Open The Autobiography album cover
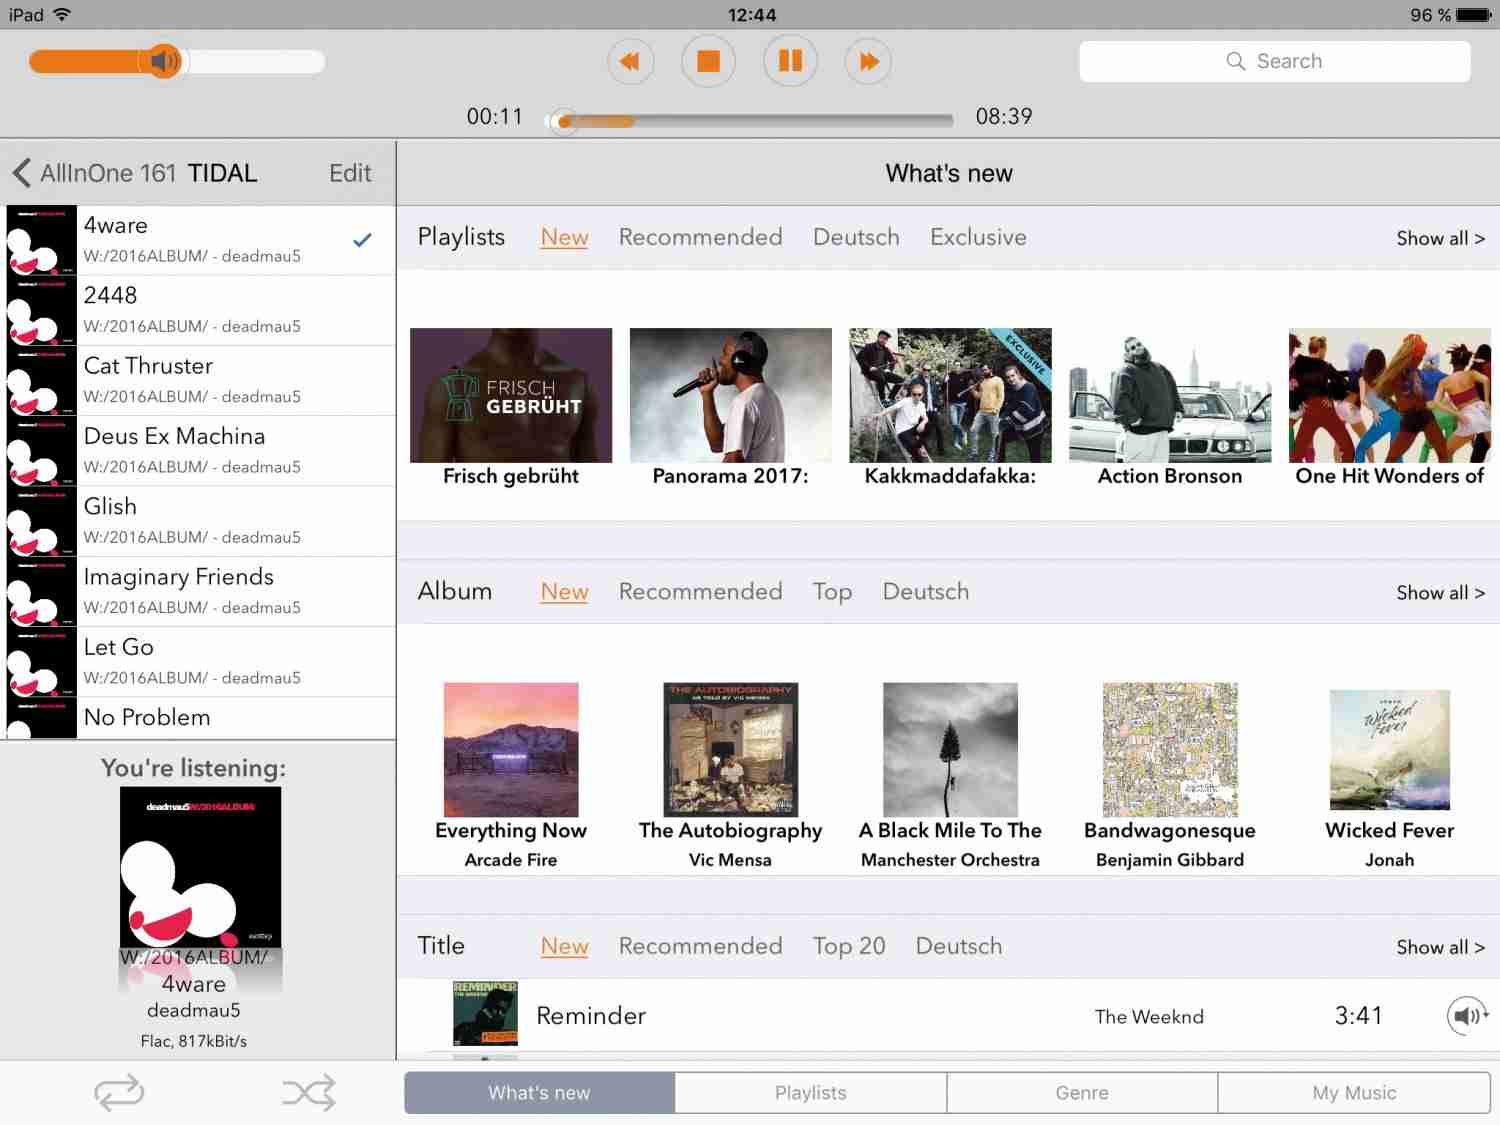Screen dimensions: 1500x1125 730,750
